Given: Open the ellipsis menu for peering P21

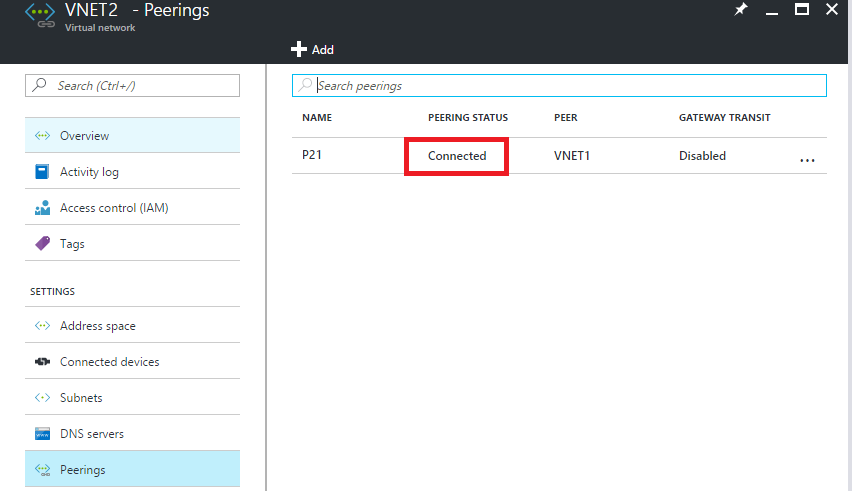Looking at the screenshot, I should [x=807, y=160].
